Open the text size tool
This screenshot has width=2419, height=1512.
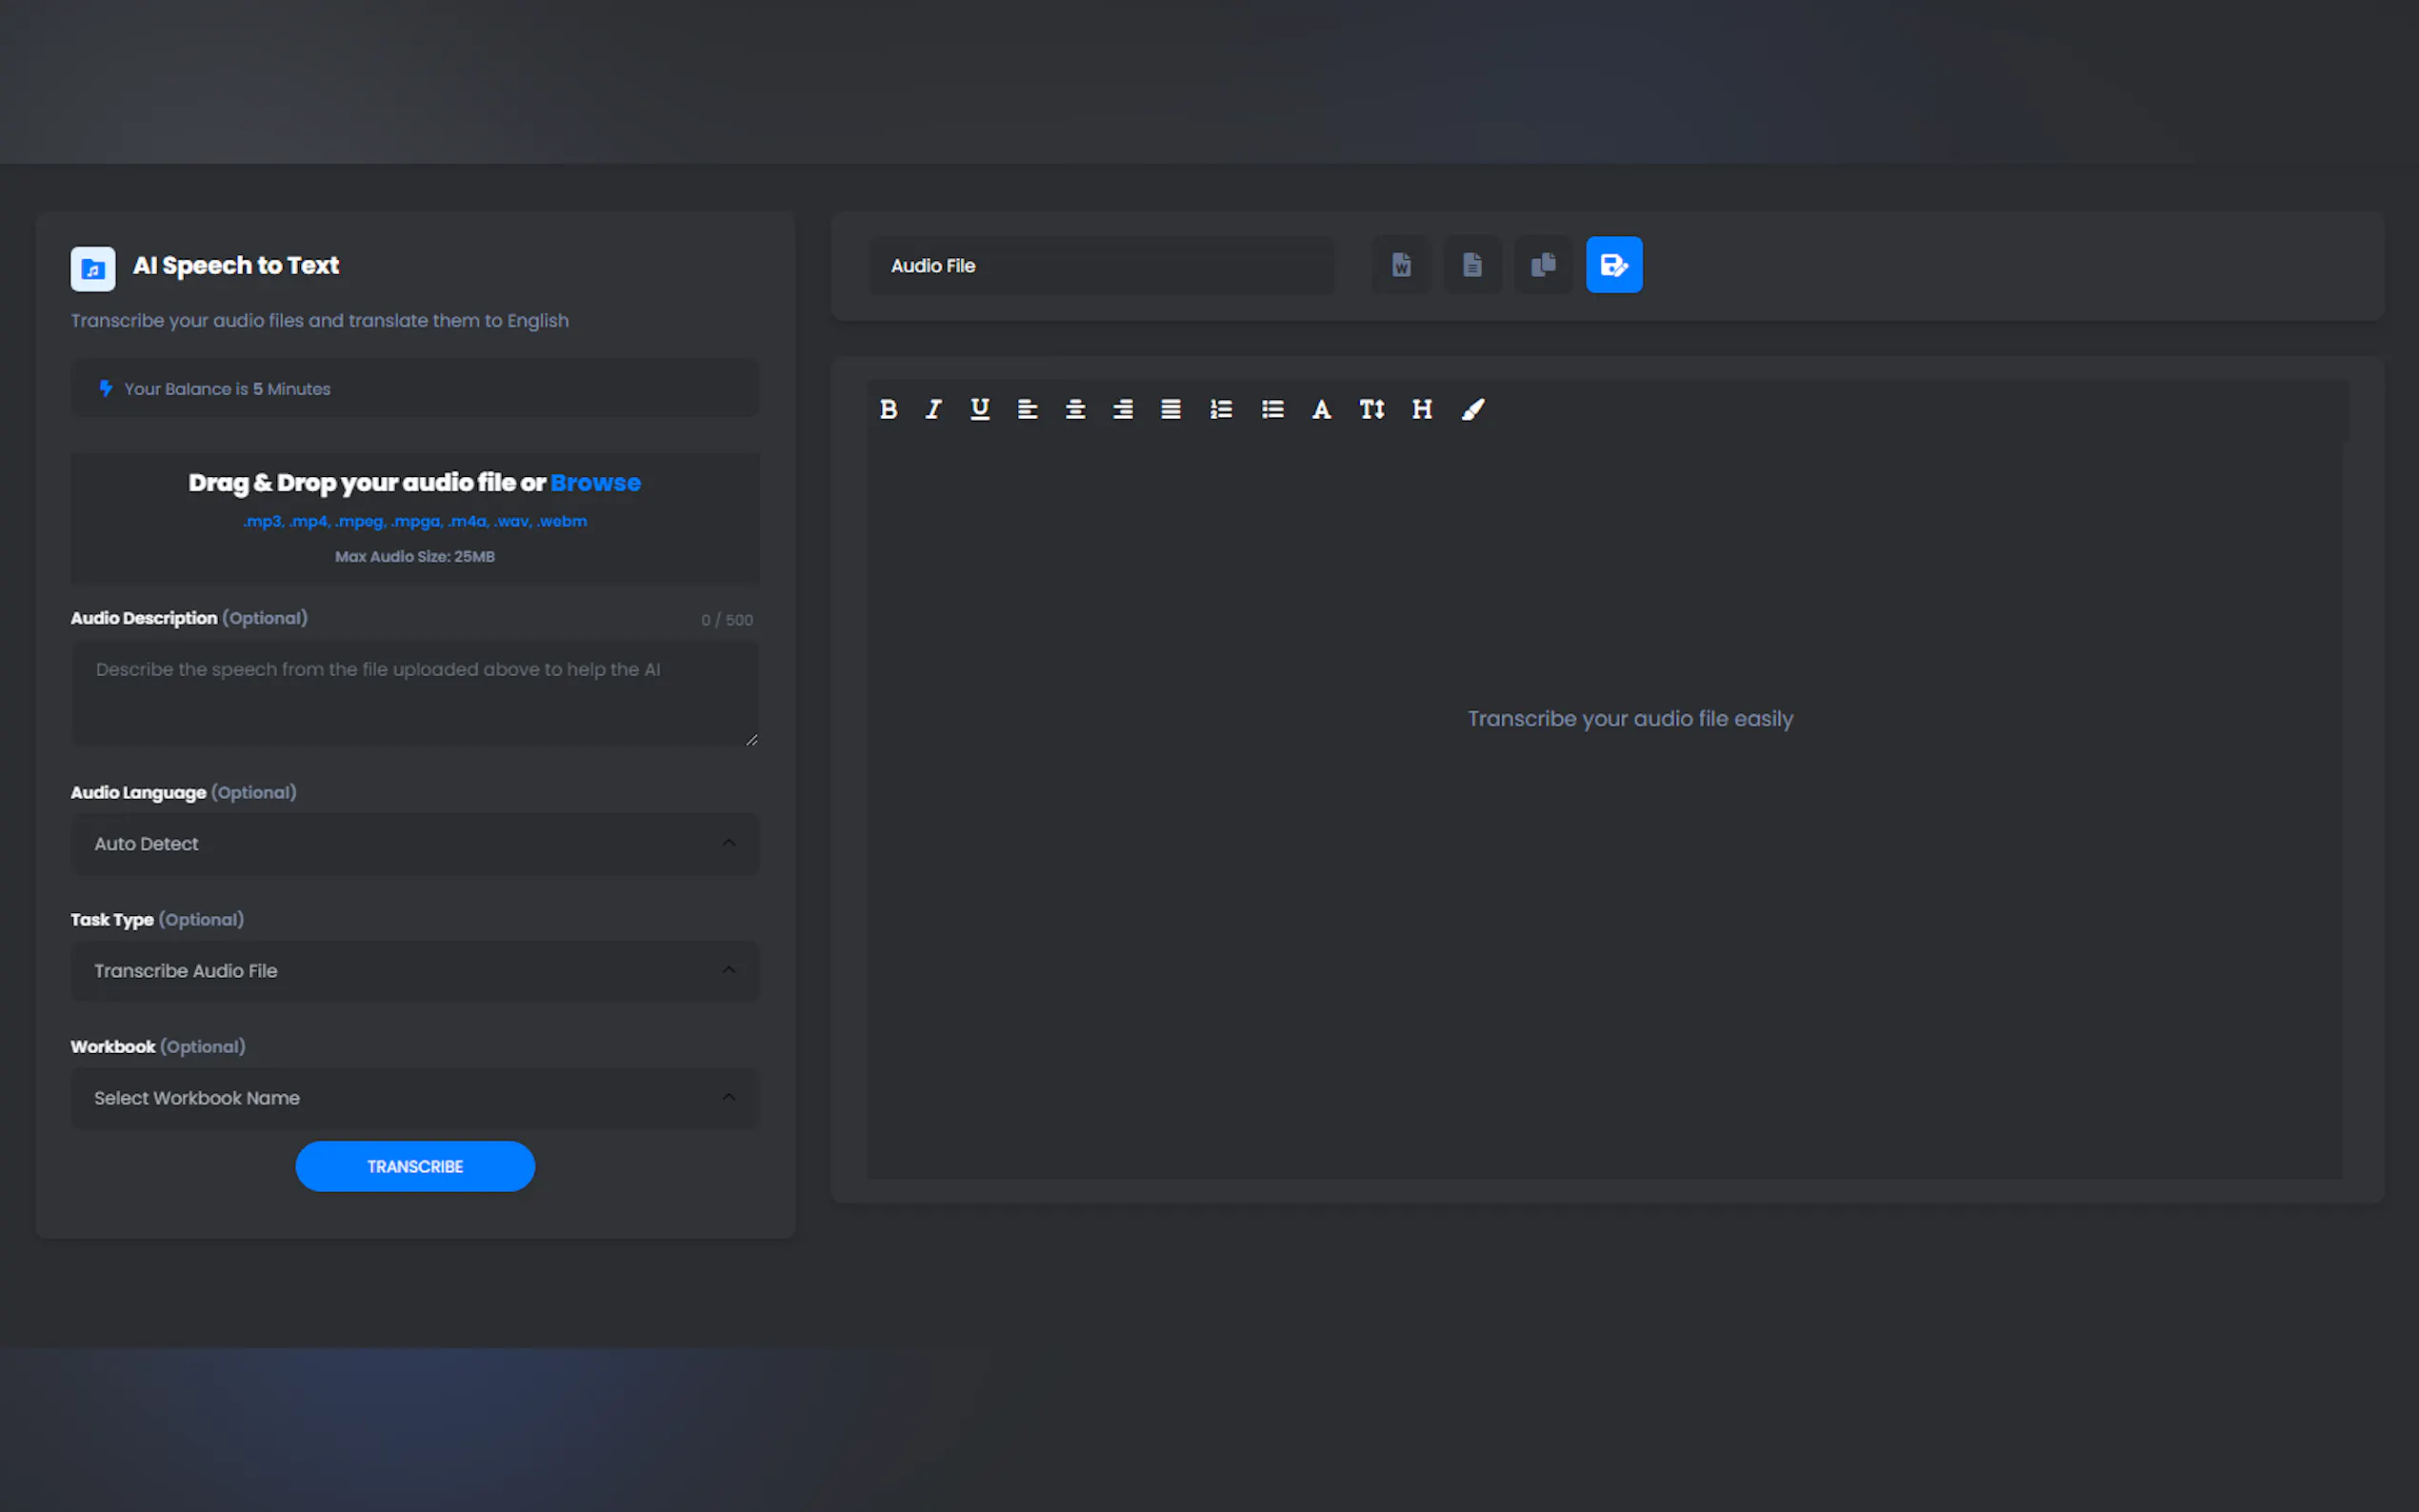1372,409
